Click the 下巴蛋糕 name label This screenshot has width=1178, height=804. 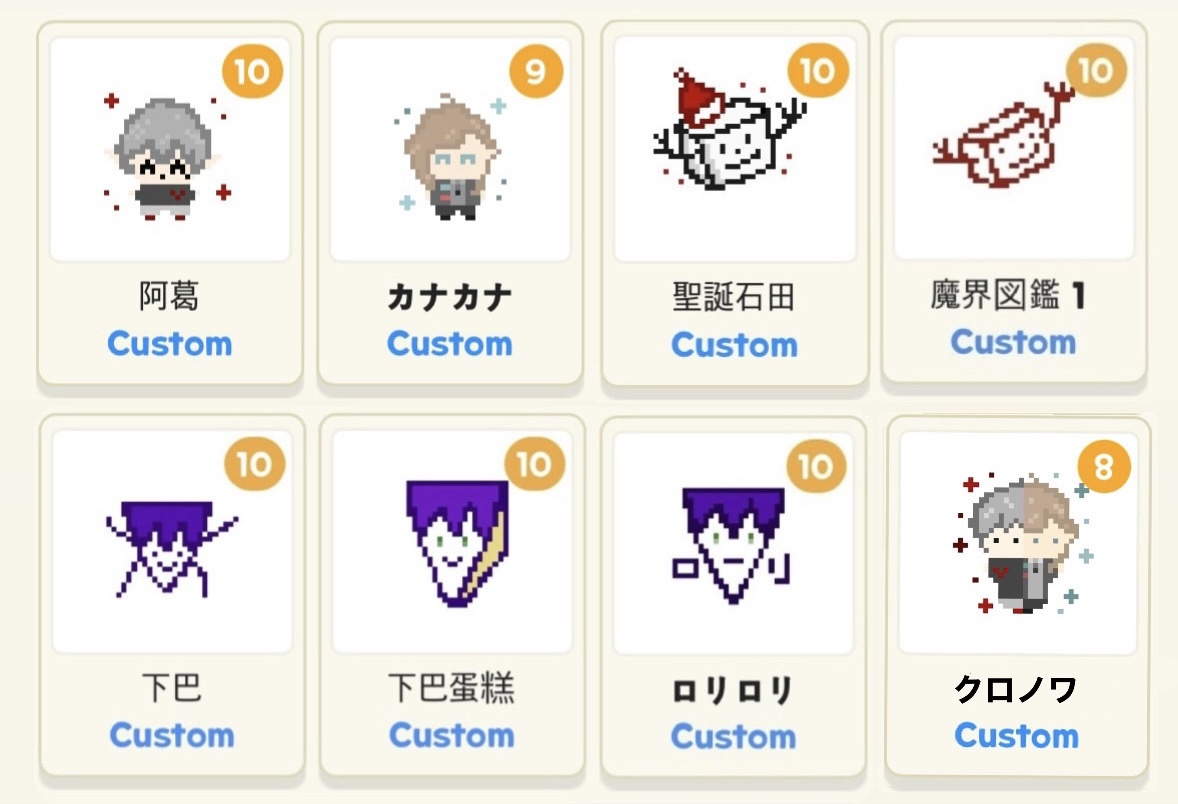tap(452, 688)
